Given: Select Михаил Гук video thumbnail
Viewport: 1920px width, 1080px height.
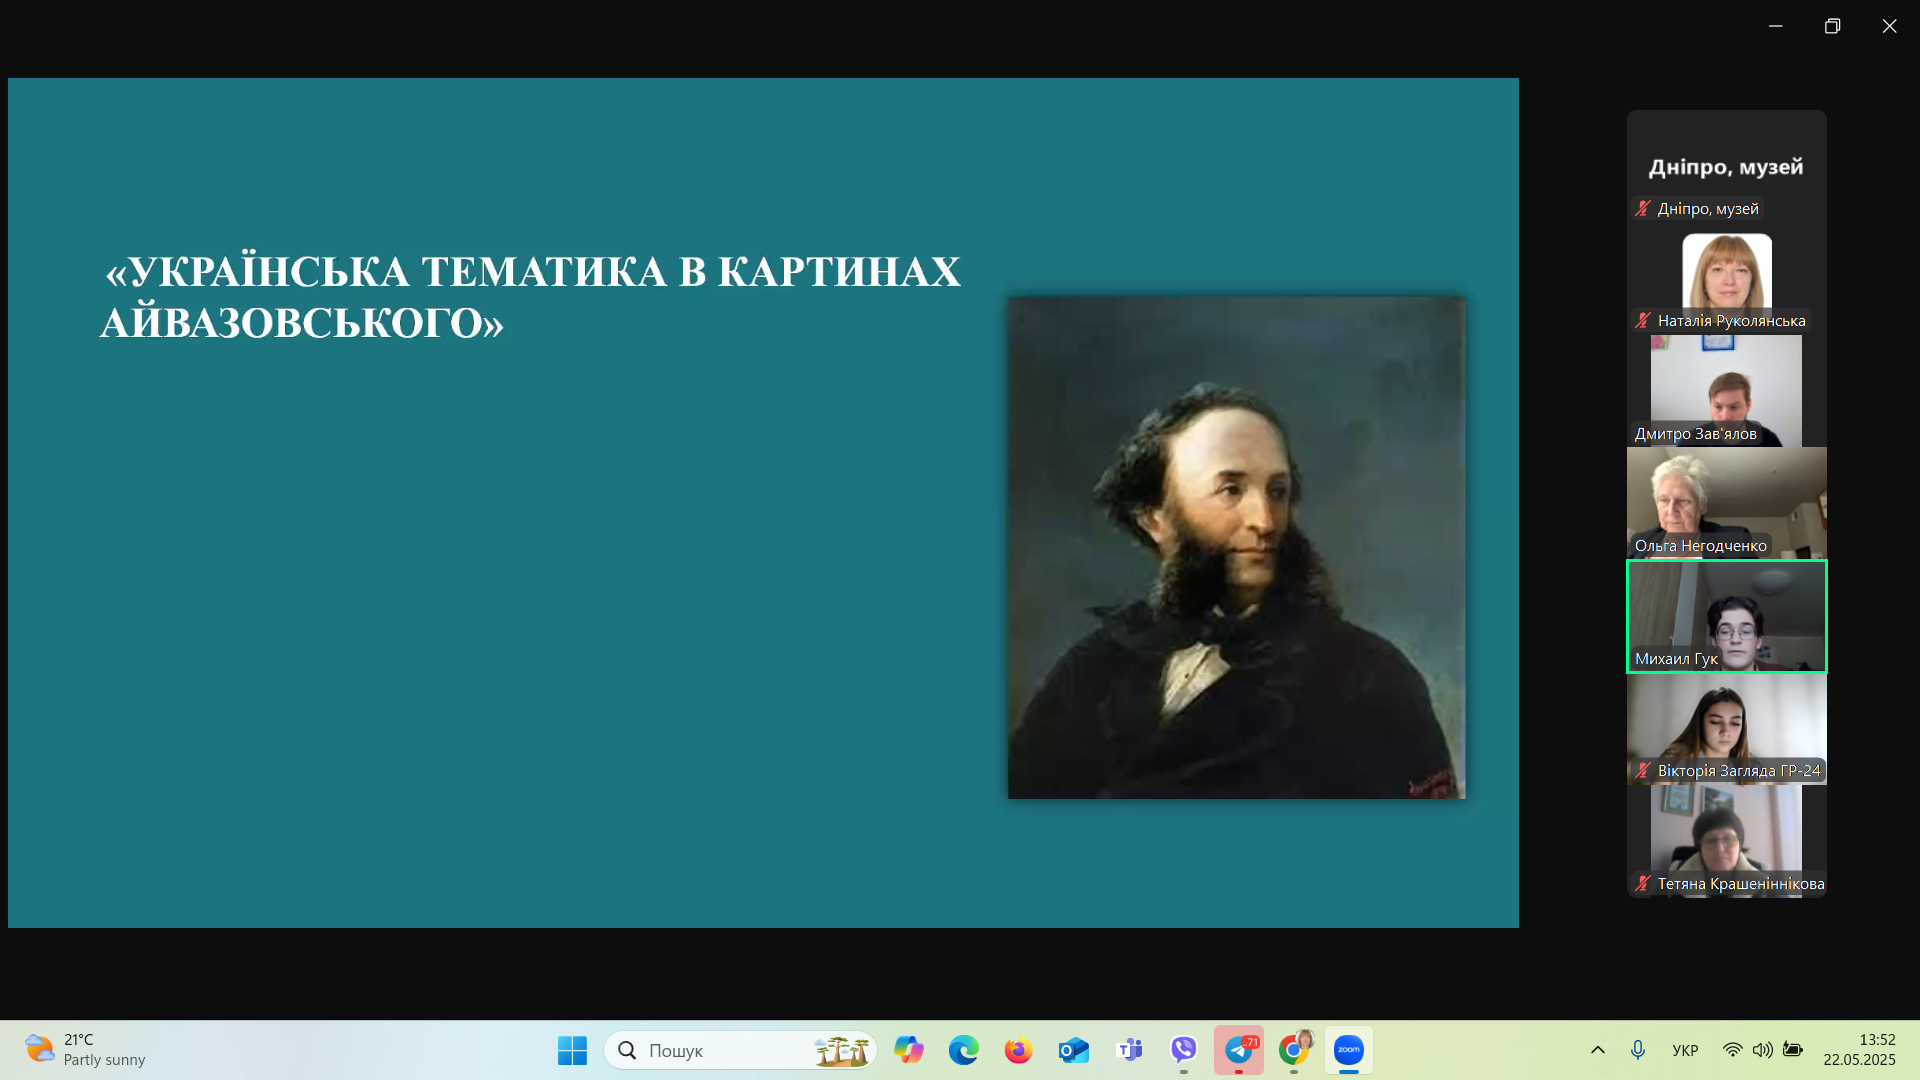Looking at the screenshot, I should click(1726, 616).
